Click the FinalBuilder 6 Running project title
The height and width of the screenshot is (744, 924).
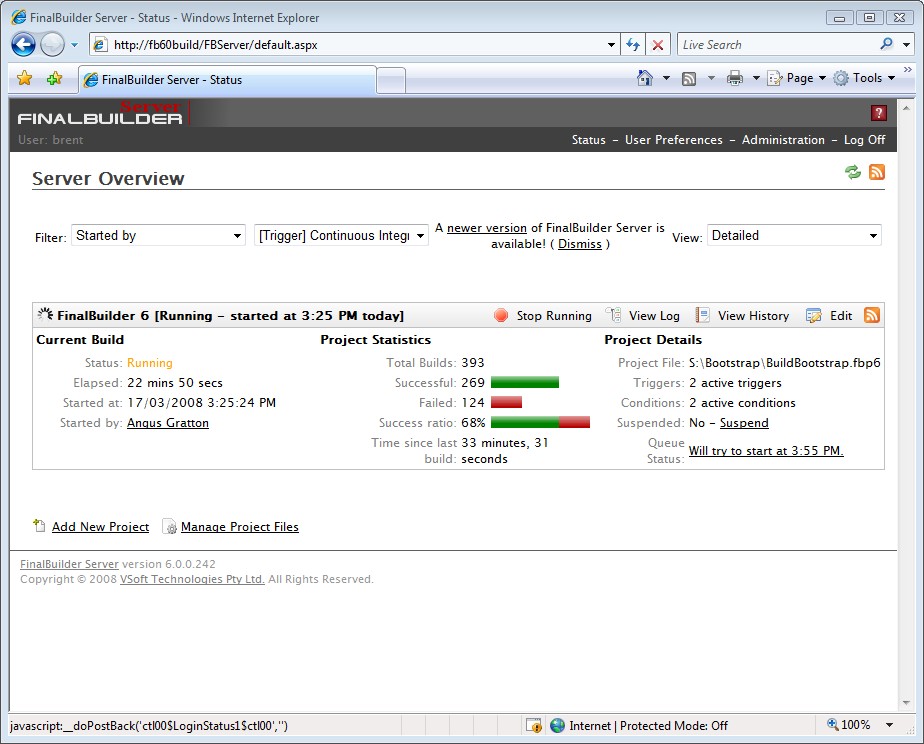(x=230, y=316)
